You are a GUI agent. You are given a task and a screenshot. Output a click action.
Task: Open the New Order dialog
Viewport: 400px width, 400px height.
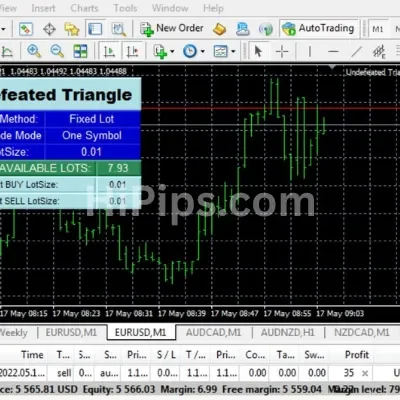(x=172, y=29)
